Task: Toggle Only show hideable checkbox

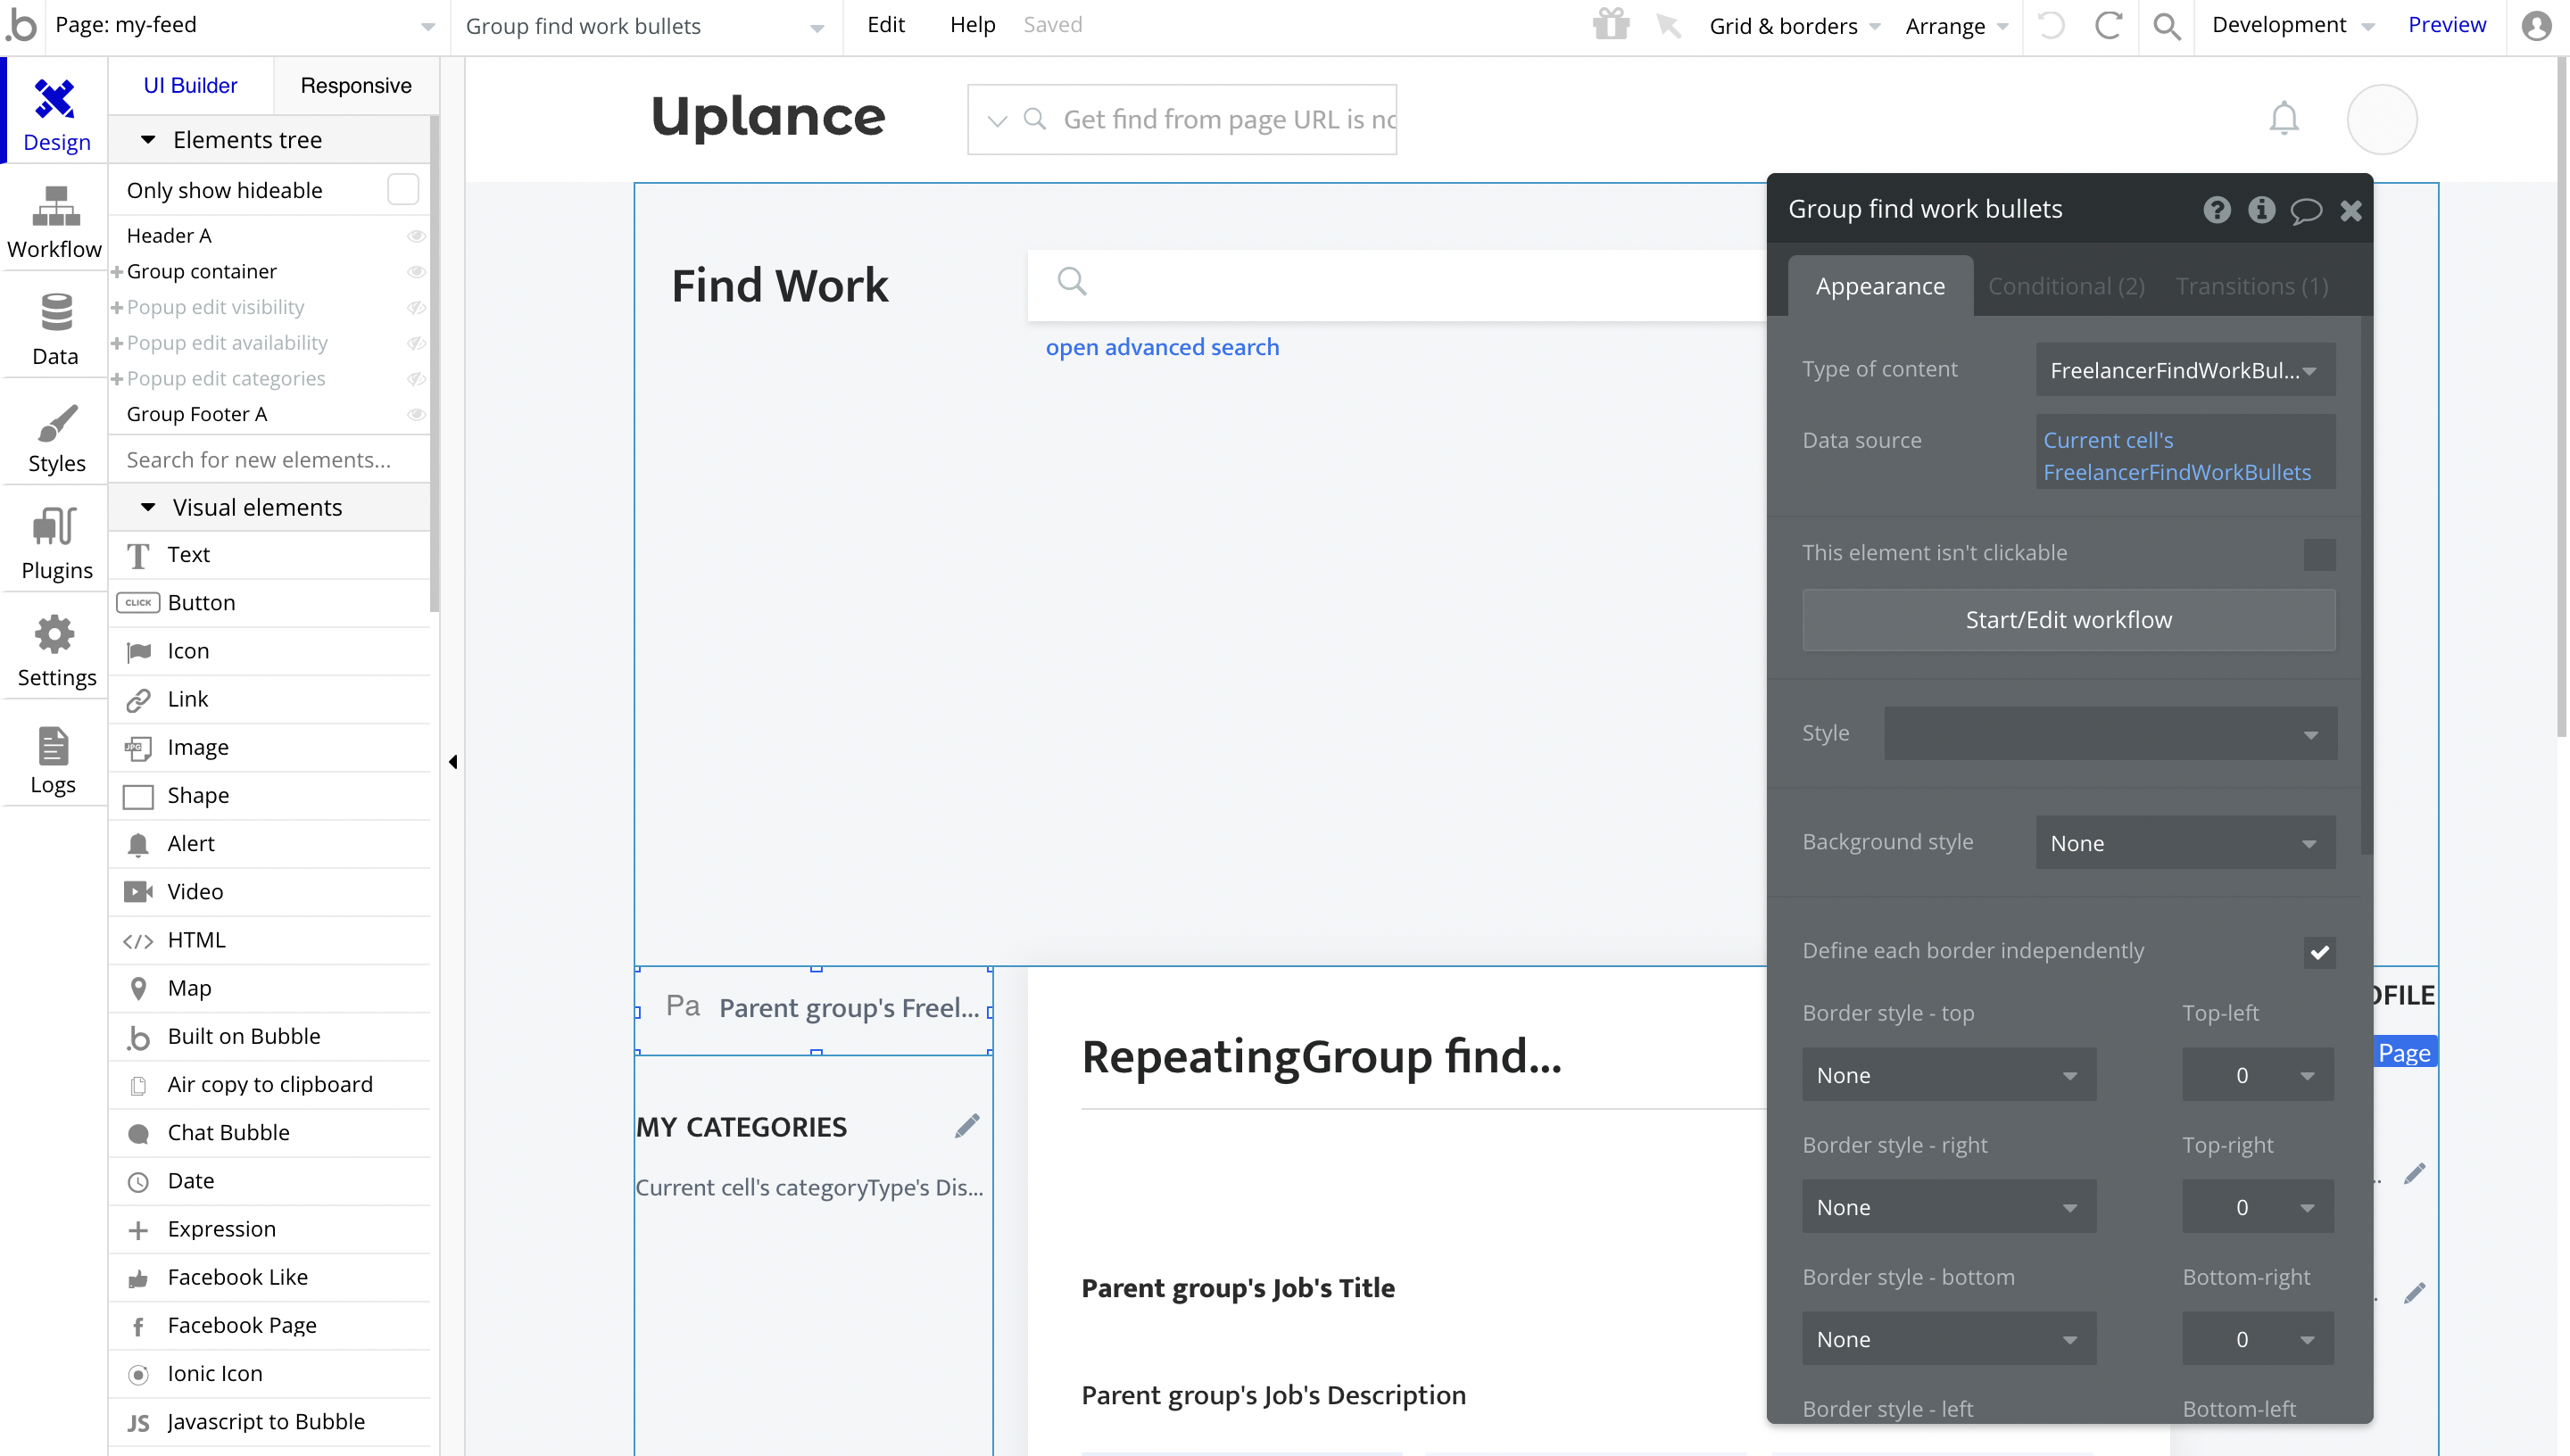Action: click(403, 190)
